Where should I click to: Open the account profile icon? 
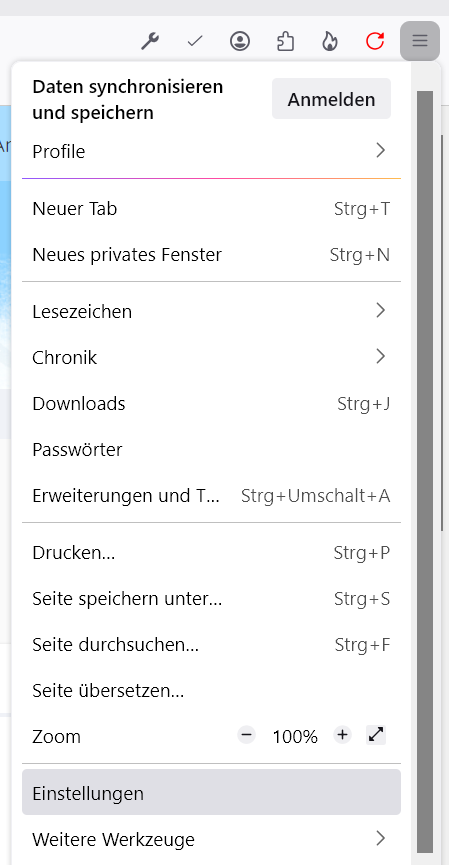[x=240, y=41]
